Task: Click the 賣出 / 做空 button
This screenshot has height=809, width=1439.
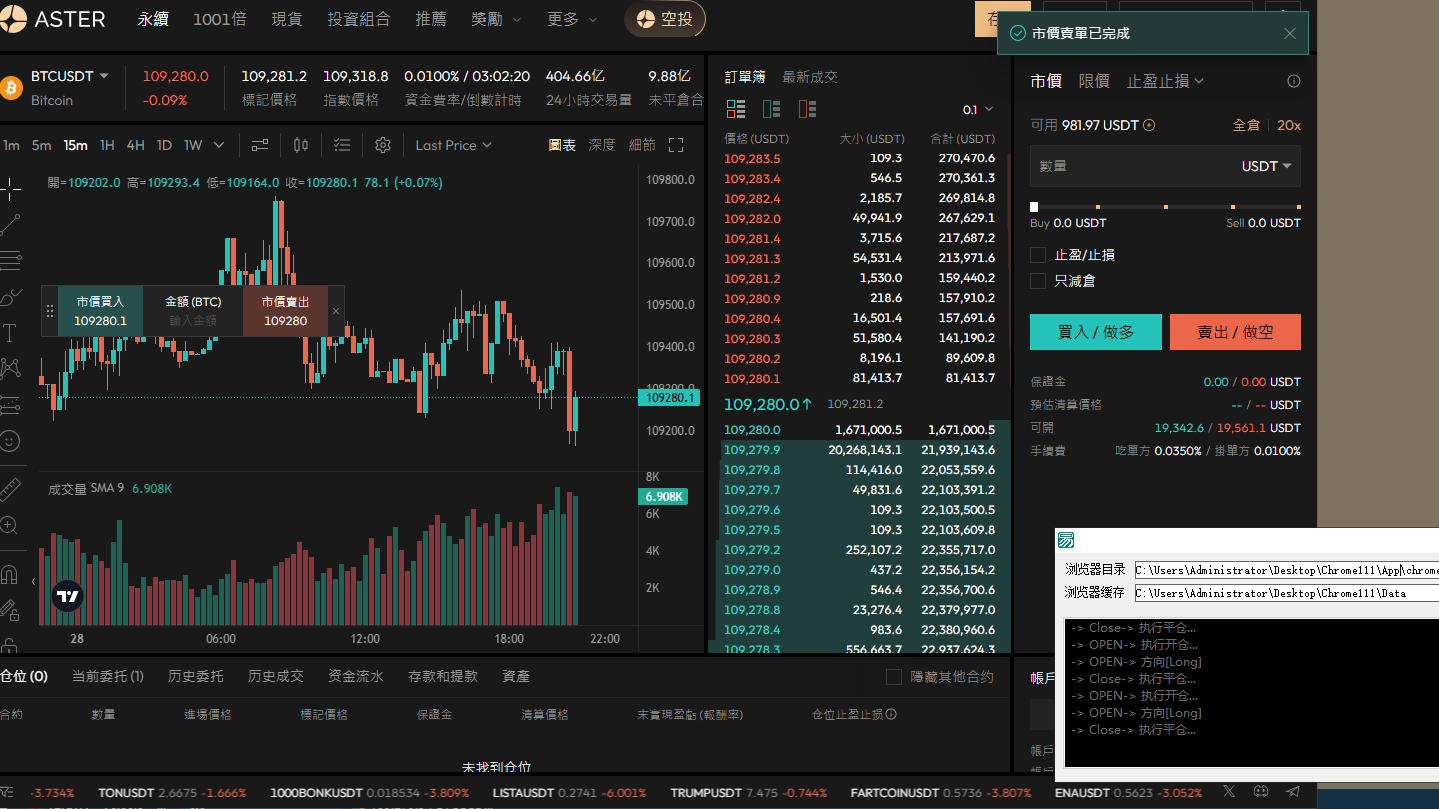Action: pyautogui.click(x=1235, y=332)
